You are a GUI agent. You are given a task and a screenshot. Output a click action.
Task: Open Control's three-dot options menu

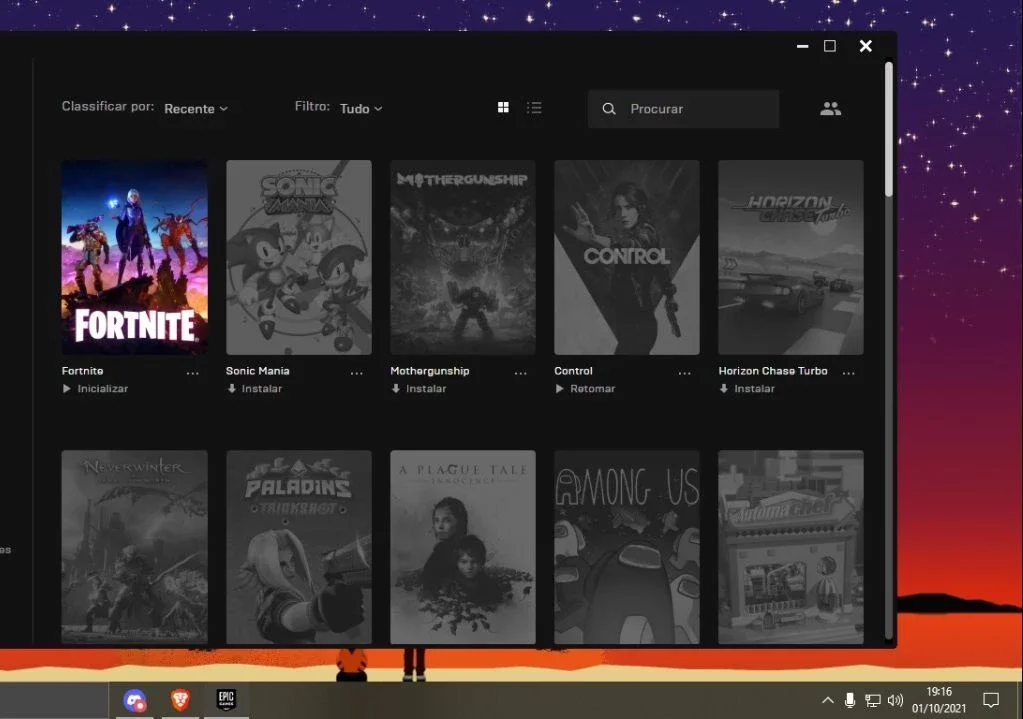click(x=684, y=373)
